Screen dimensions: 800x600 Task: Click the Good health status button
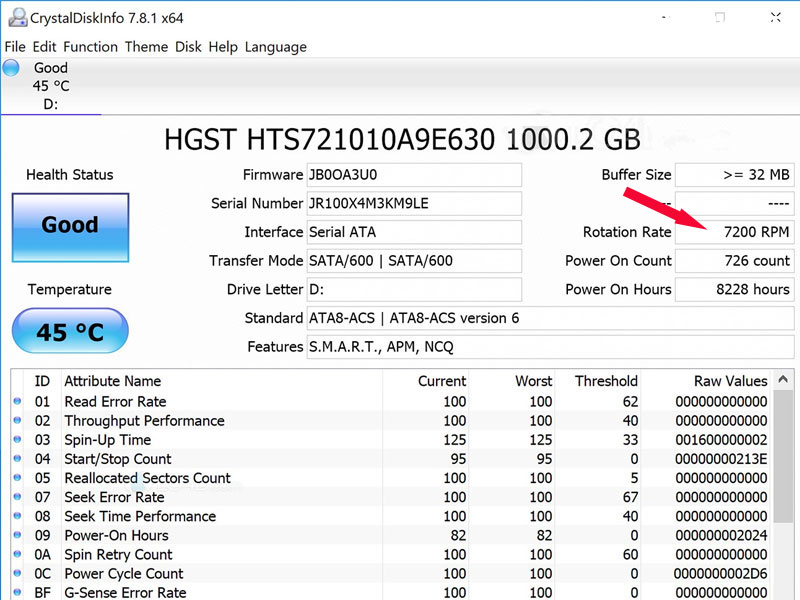69,227
